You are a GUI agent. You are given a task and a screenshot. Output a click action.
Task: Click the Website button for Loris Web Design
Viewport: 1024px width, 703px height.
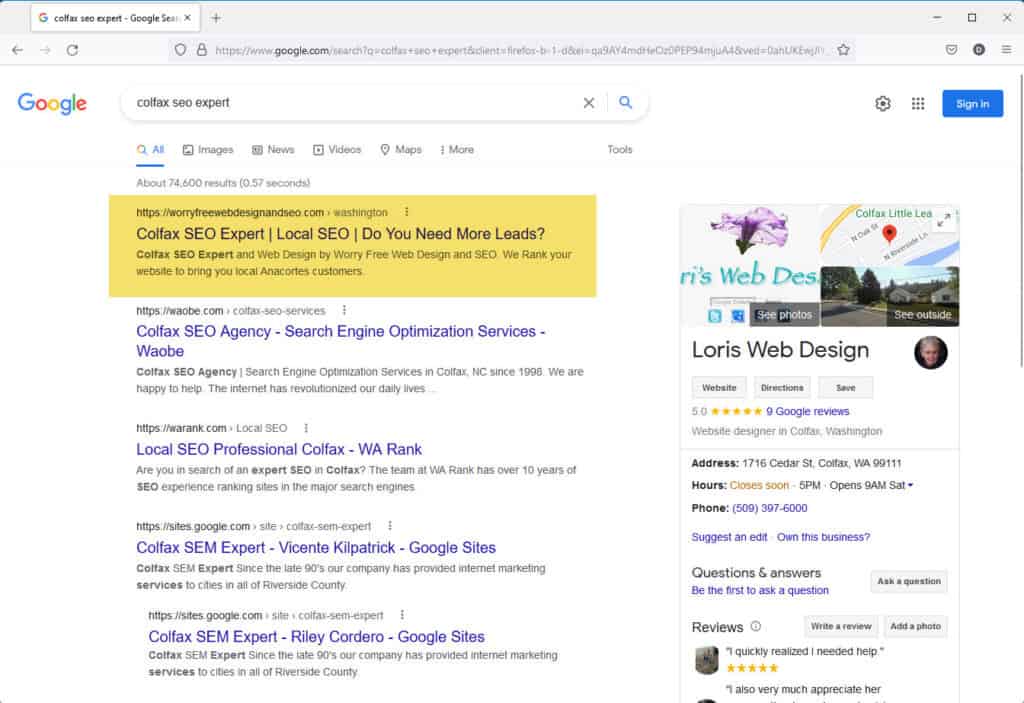coord(719,387)
